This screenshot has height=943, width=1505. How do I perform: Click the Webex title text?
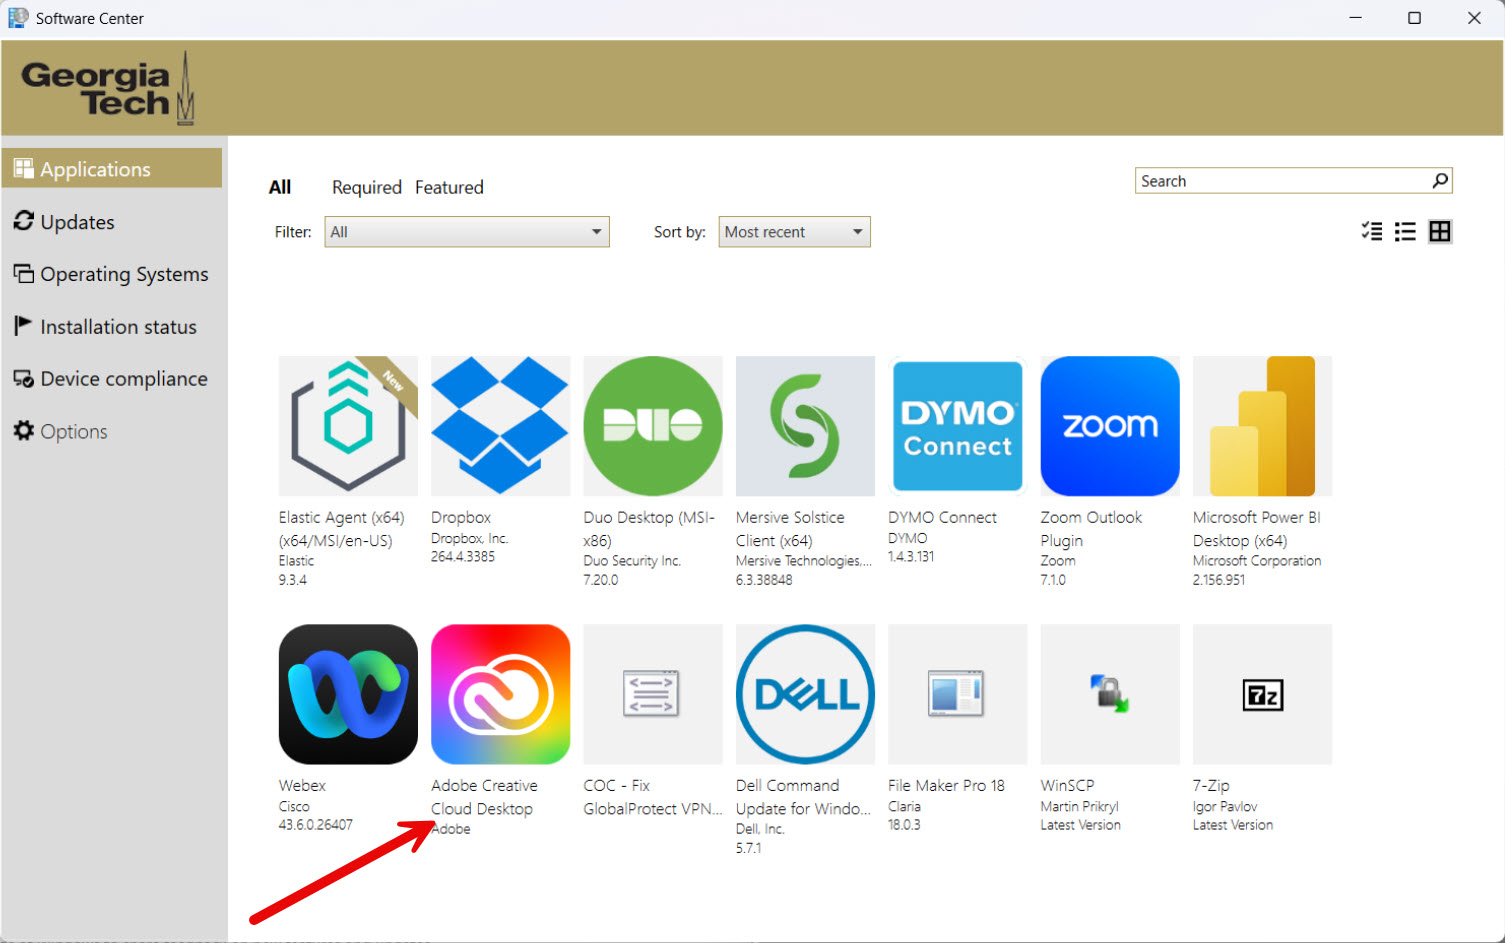tap(302, 786)
